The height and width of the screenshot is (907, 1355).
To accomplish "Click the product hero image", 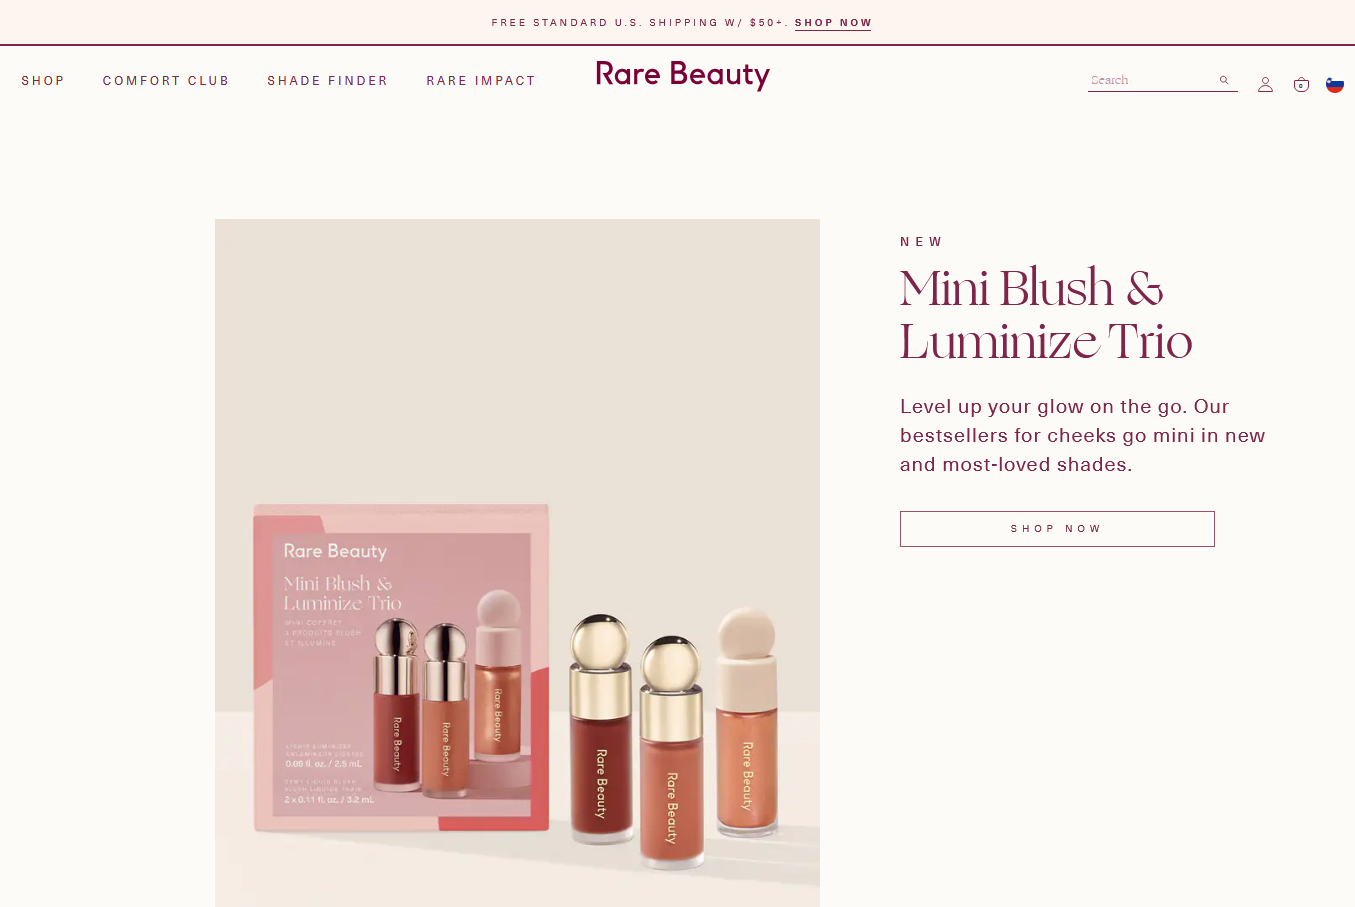I will (x=517, y=563).
